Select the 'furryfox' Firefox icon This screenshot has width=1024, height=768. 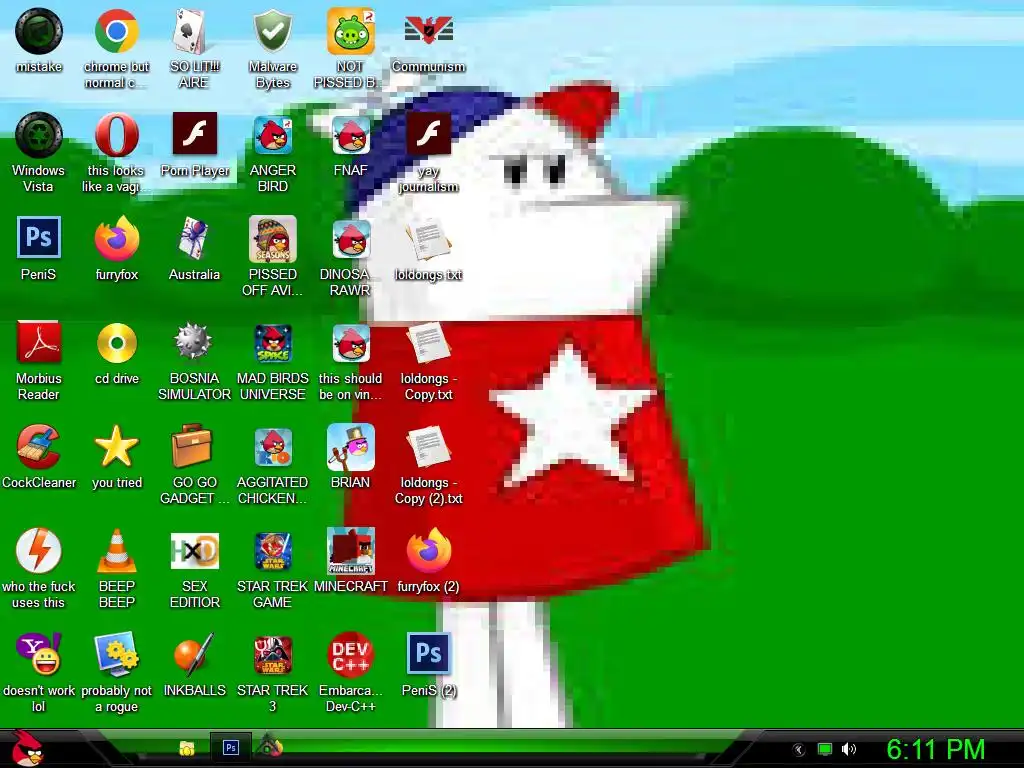pyautogui.click(x=116, y=238)
